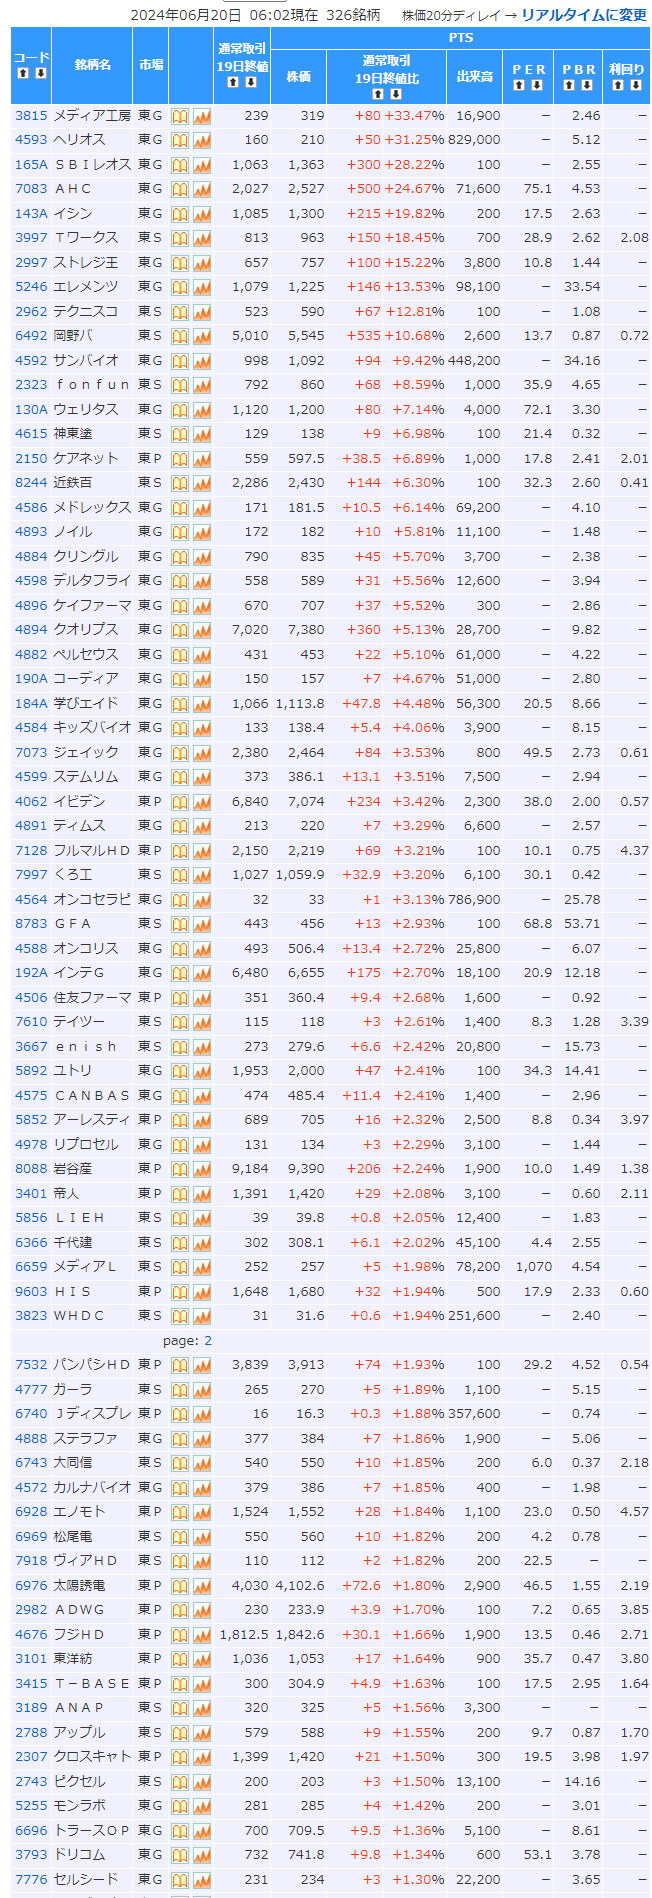This screenshot has height=1898, width=652.
Task: Go to page 2 link
Action: (208, 1341)
